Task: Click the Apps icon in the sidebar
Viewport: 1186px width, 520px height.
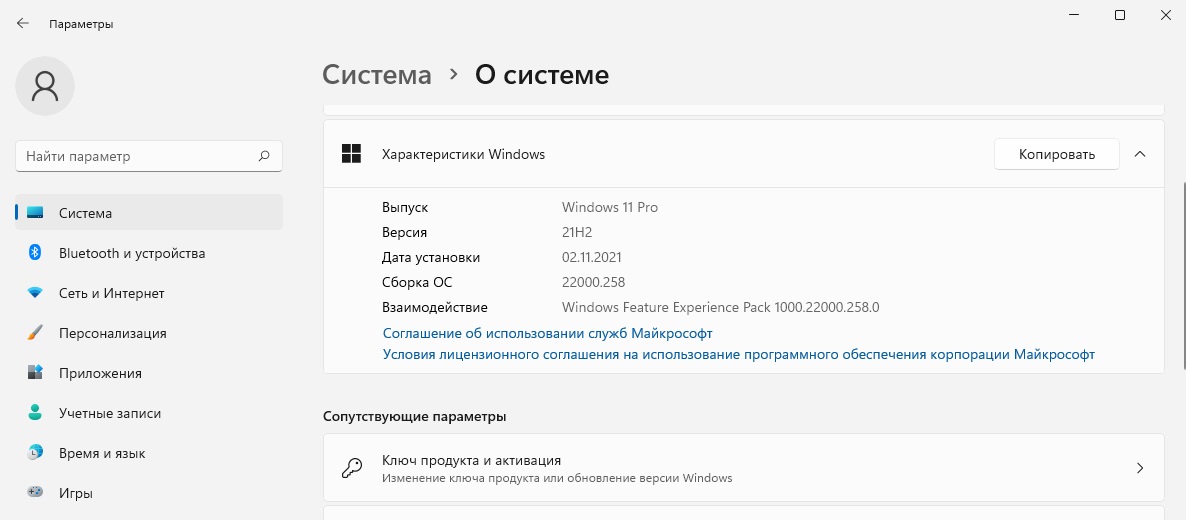Action: click(x=35, y=373)
